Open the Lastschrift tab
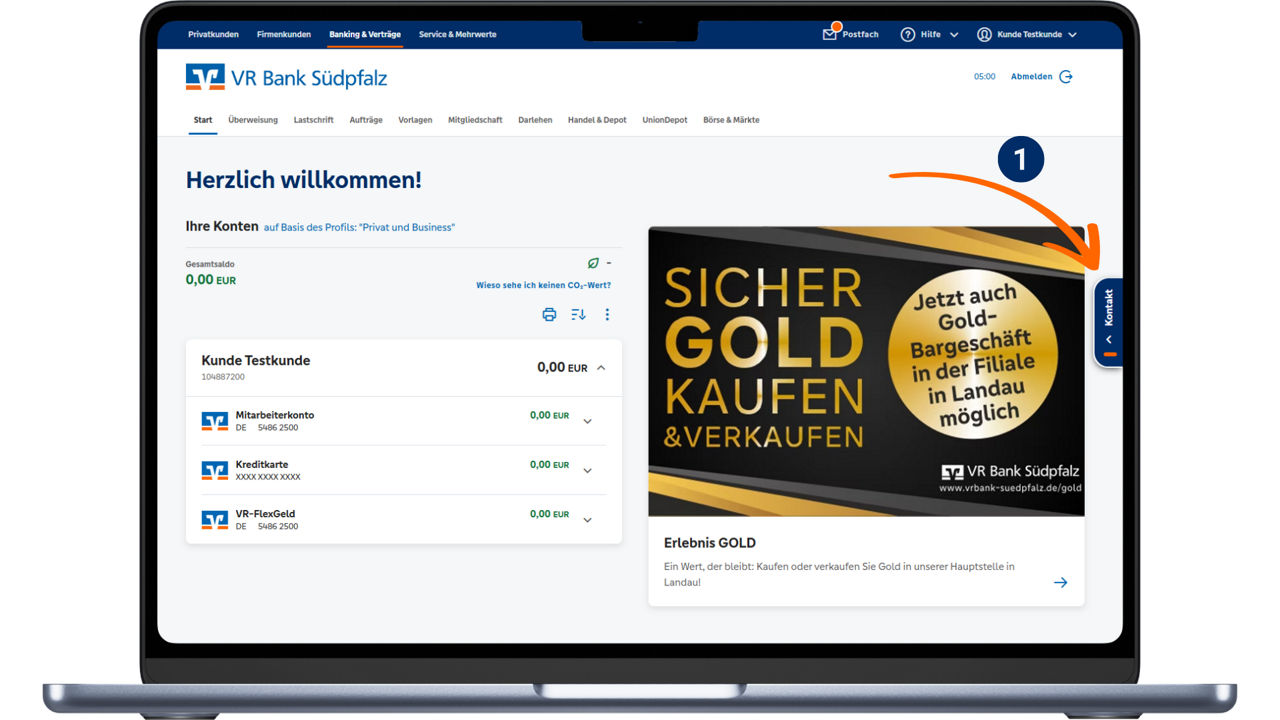Screen dimensions: 1280x720 [314, 120]
